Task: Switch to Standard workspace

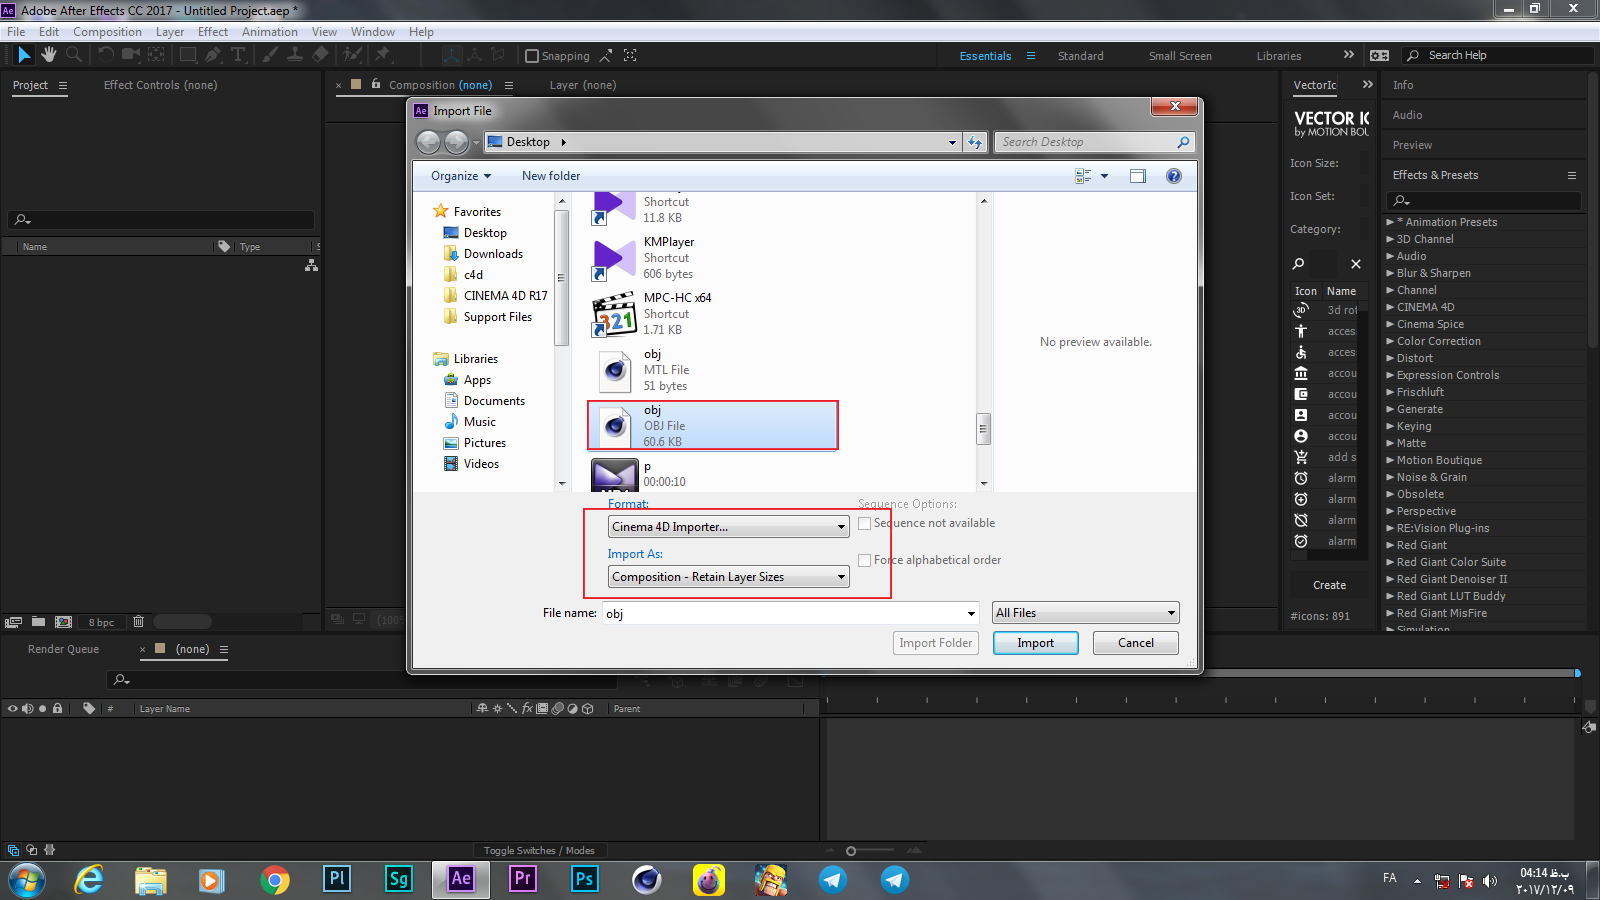Action: pos(1081,56)
